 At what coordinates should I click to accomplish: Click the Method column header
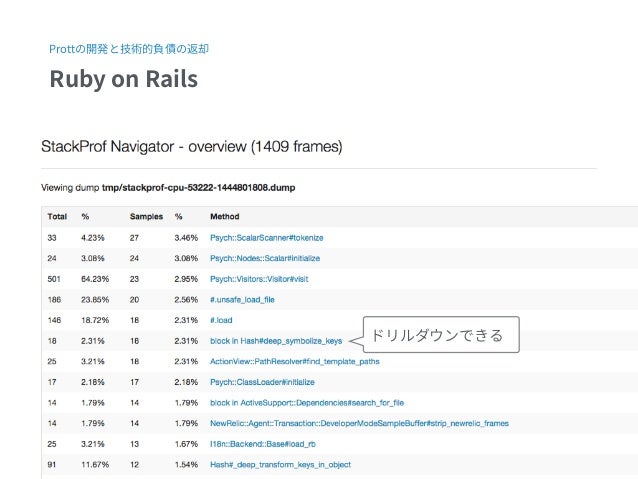[225, 217]
